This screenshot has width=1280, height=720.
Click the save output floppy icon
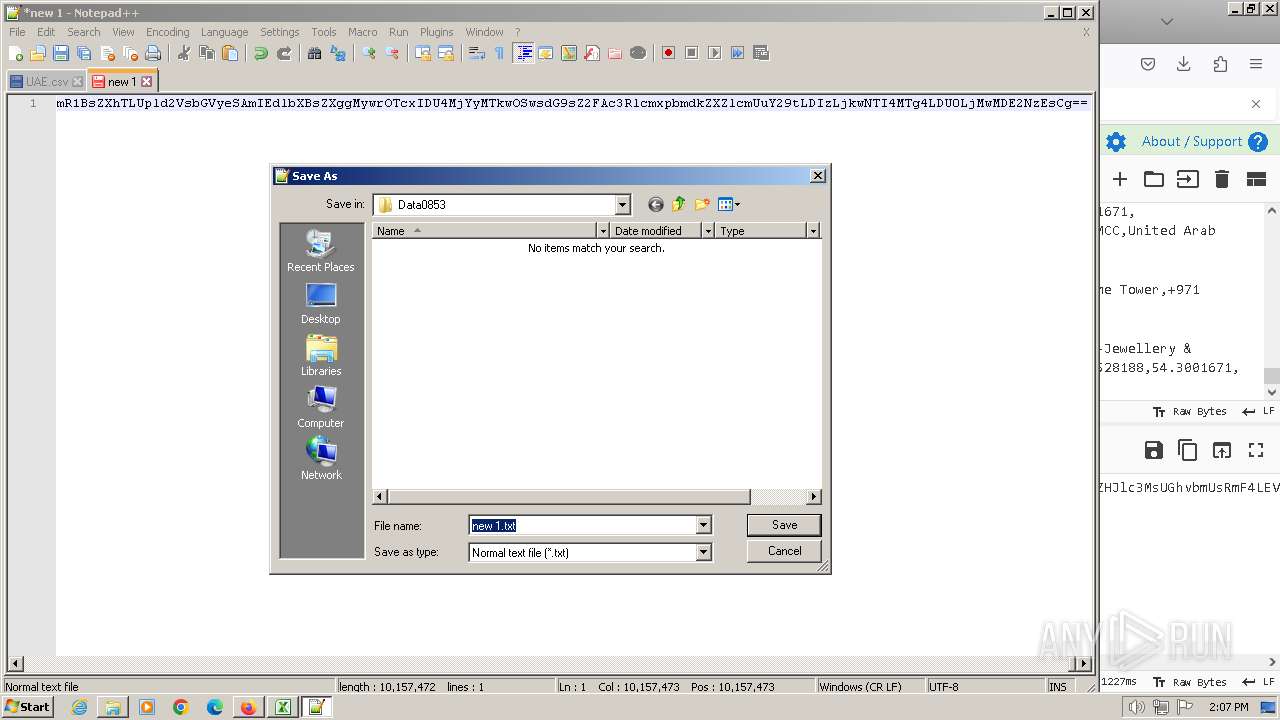[x=1154, y=450]
